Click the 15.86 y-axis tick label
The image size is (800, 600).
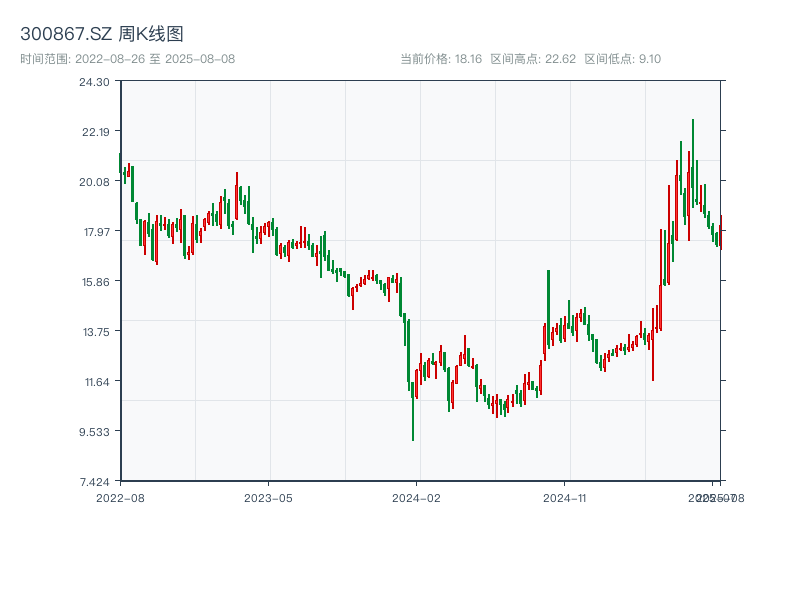click(x=95, y=282)
